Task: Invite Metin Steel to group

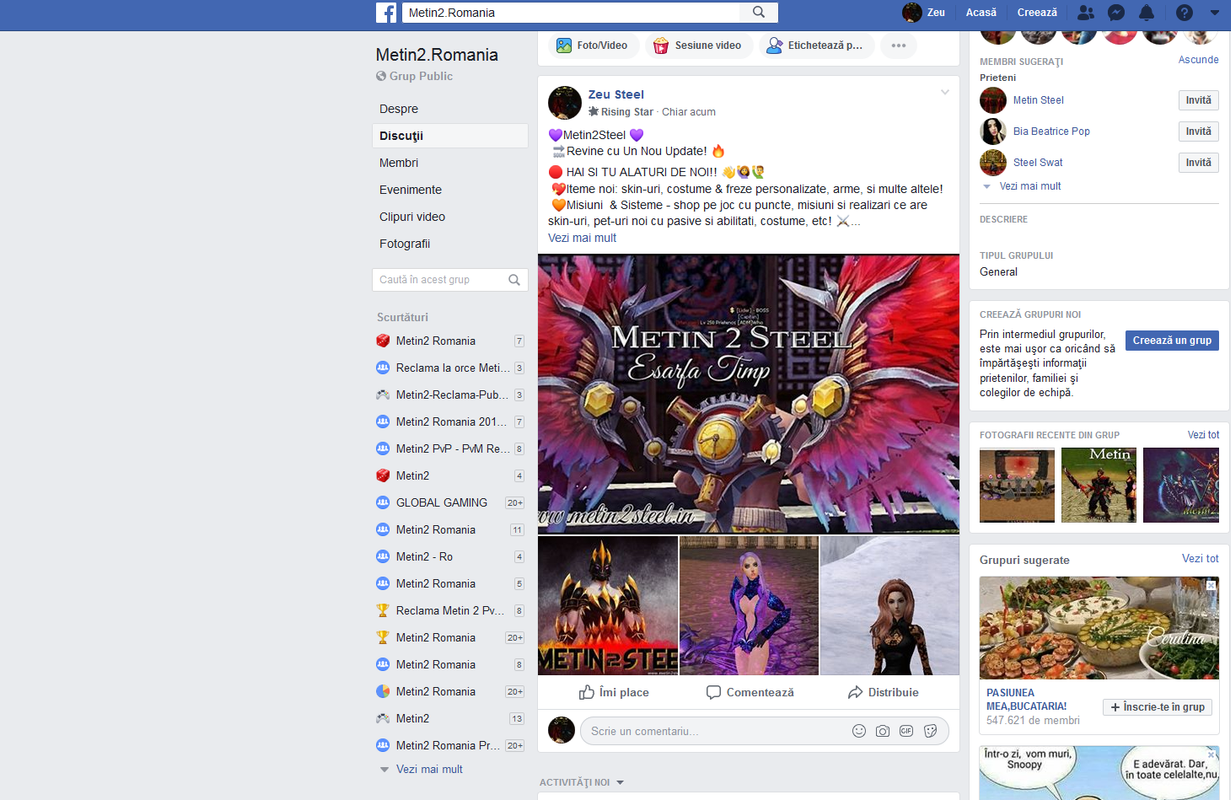Action: click(x=1198, y=100)
